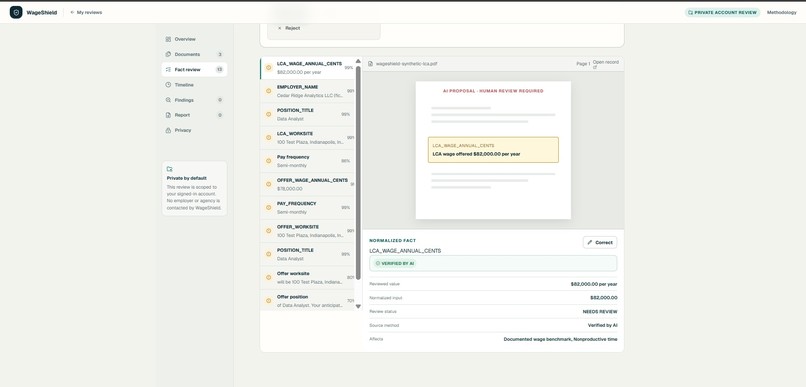Click the document page preview heading 'AI PROPOSAL - HUMAN REVIEW REQUIRED'
This screenshot has width=806, height=387.
coord(493,91)
